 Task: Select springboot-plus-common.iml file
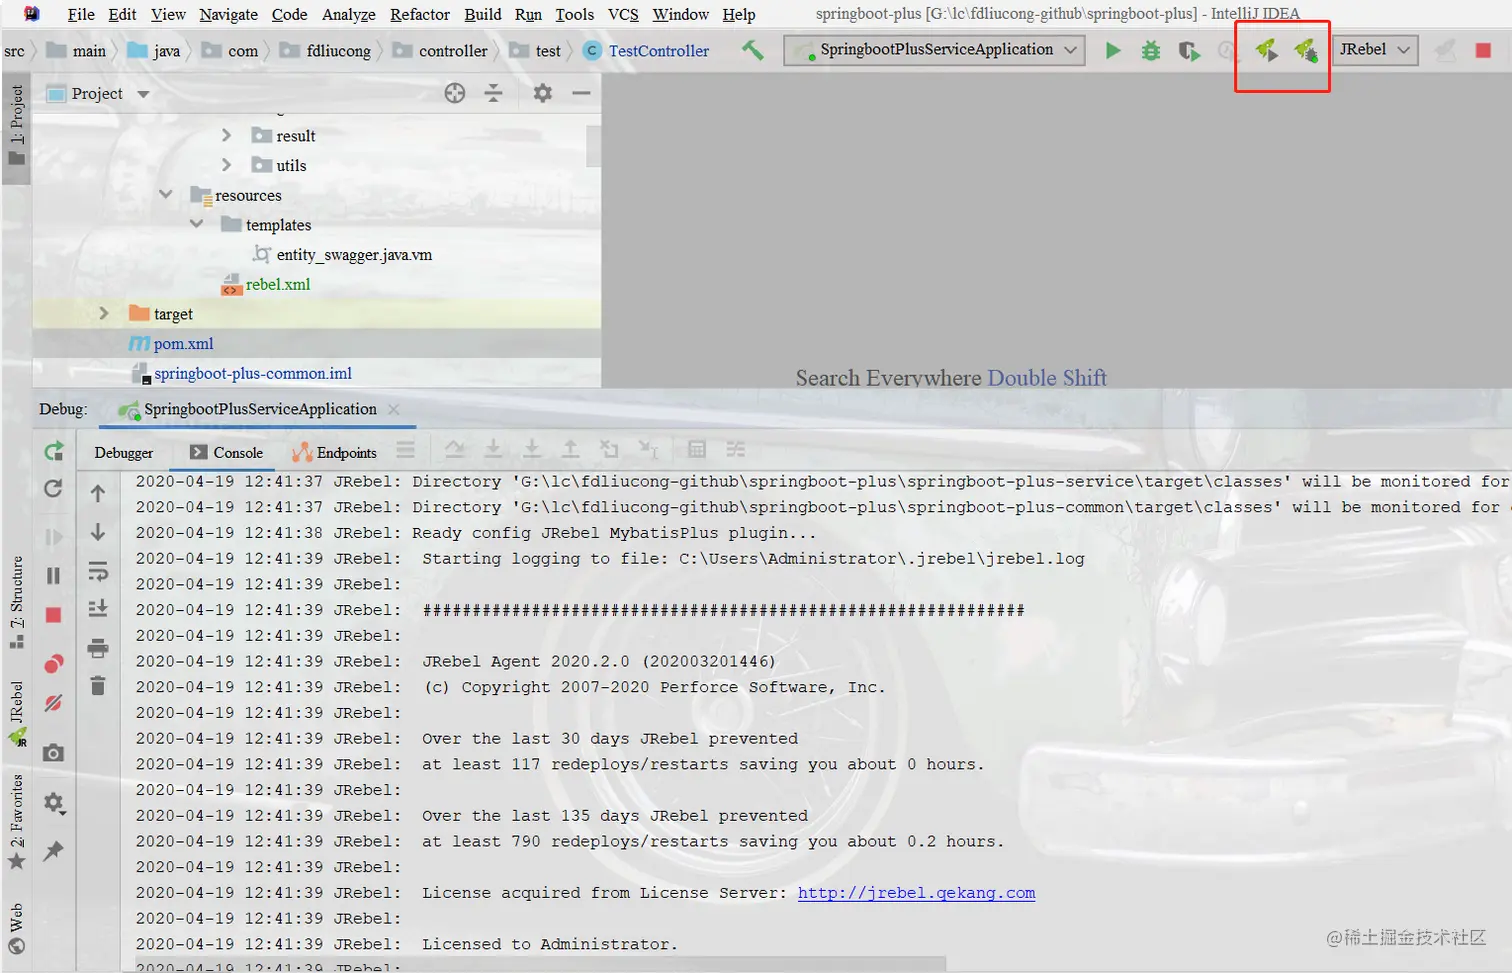pos(253,373)
